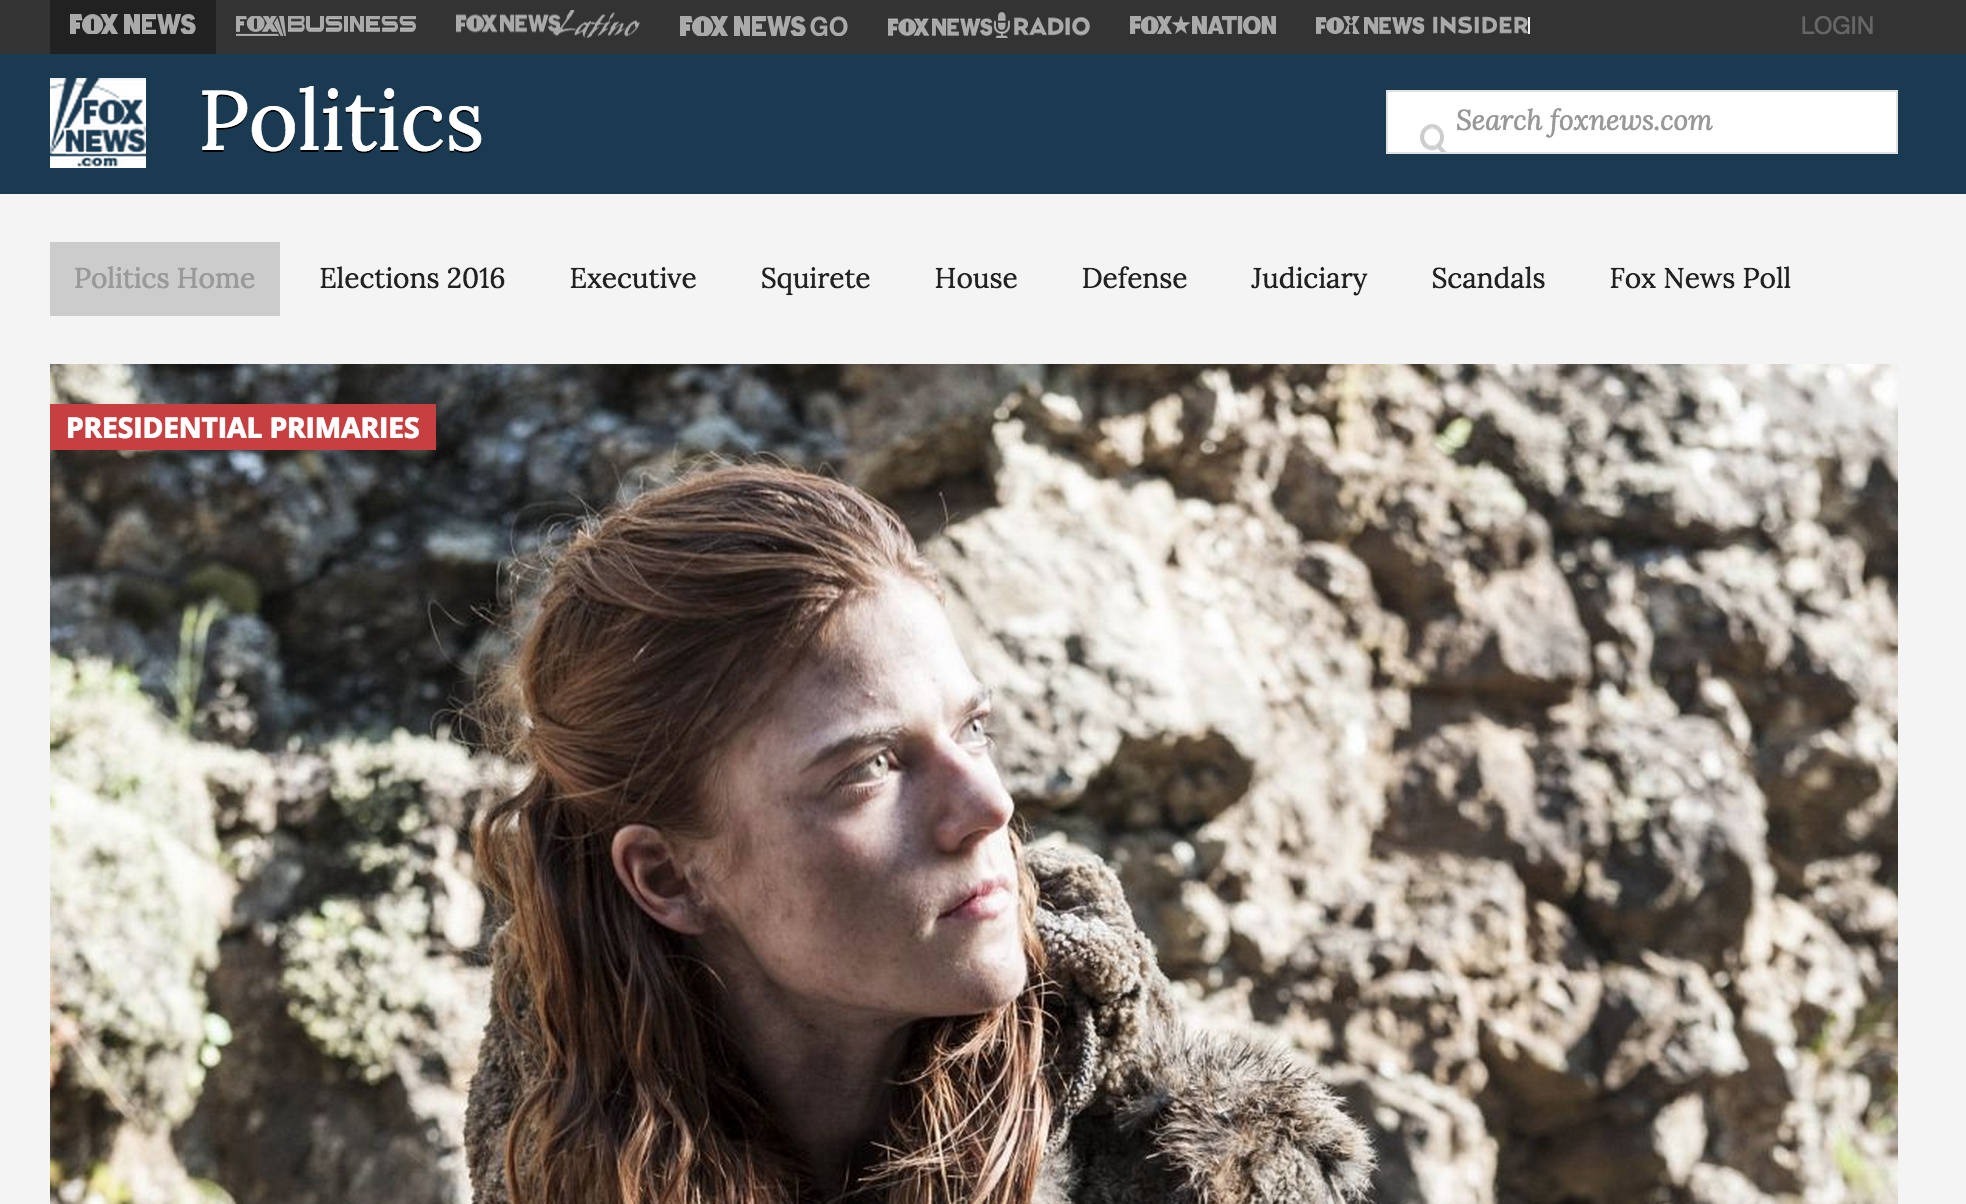
Task: Go to Elections 2016 section
Action: click(x=412, y=278)
